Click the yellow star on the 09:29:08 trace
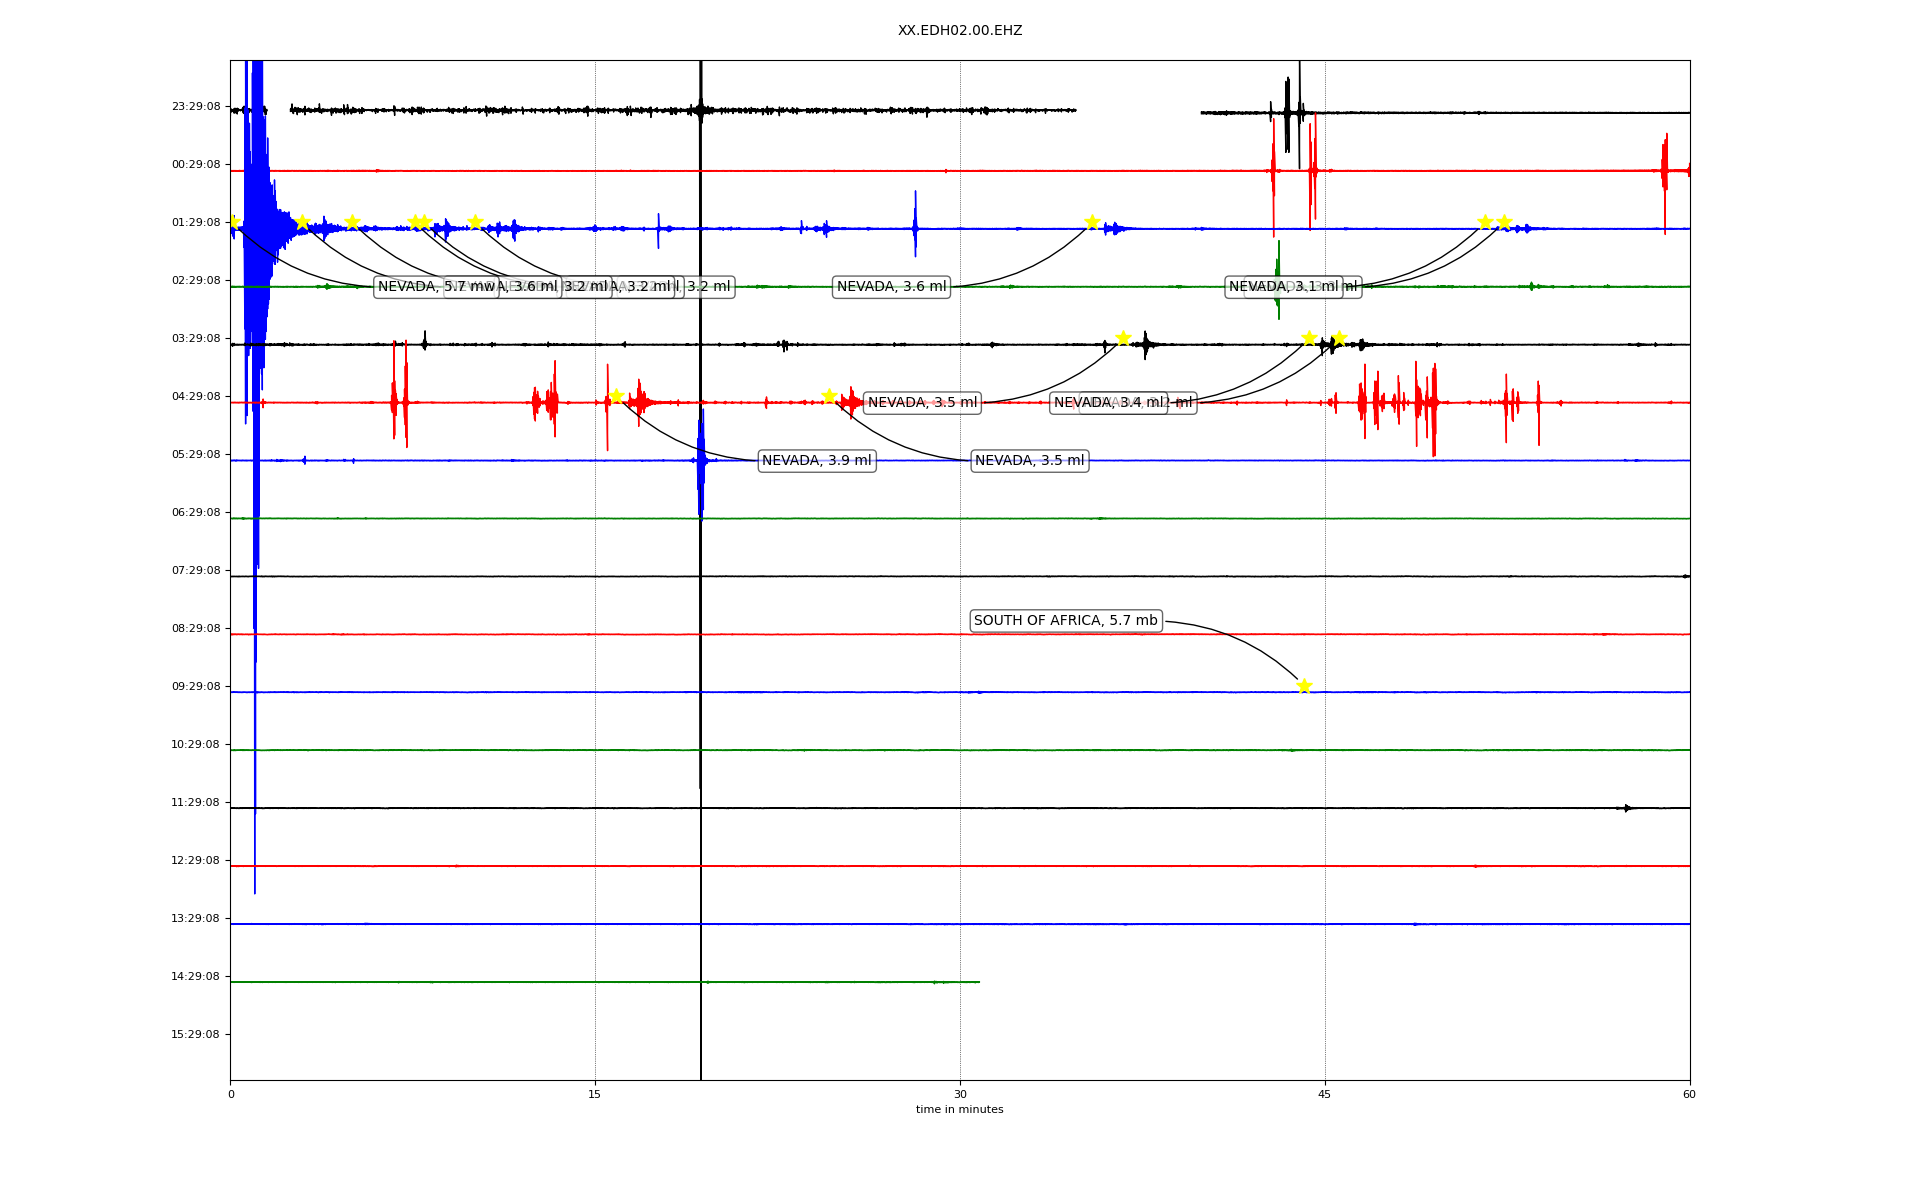 [1303, 686]
